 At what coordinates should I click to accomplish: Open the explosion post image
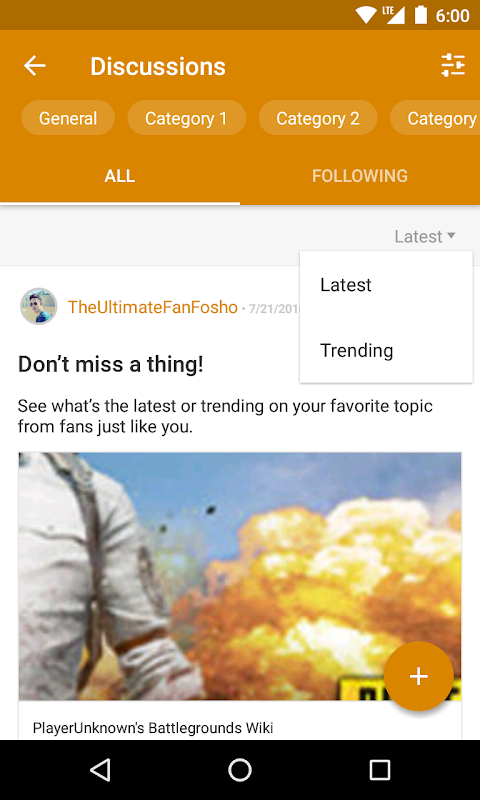[x=240, y=576]
